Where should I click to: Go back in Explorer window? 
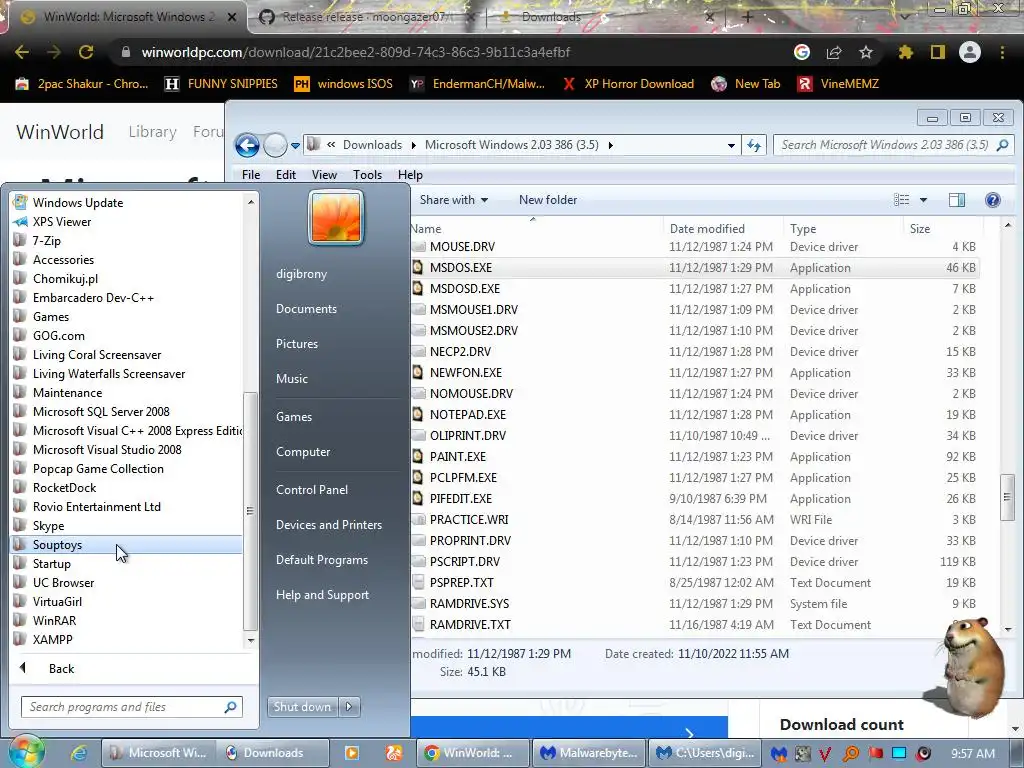[x=247, y=145]
